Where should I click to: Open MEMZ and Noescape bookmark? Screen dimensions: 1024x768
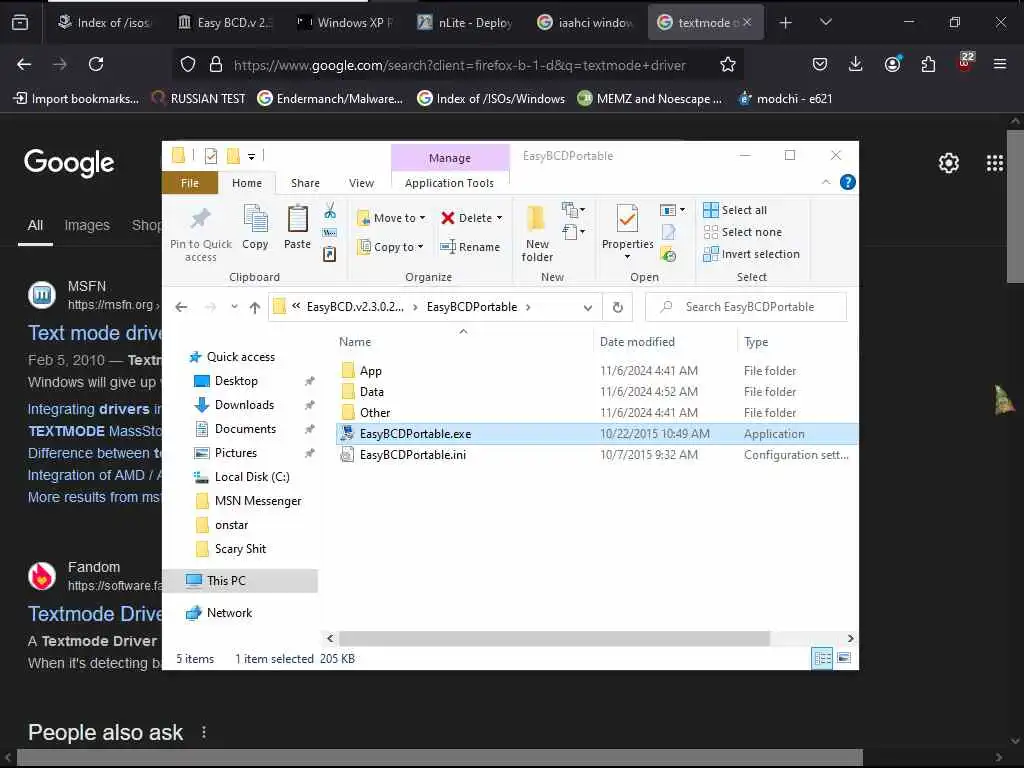click(x=650, y=99)
